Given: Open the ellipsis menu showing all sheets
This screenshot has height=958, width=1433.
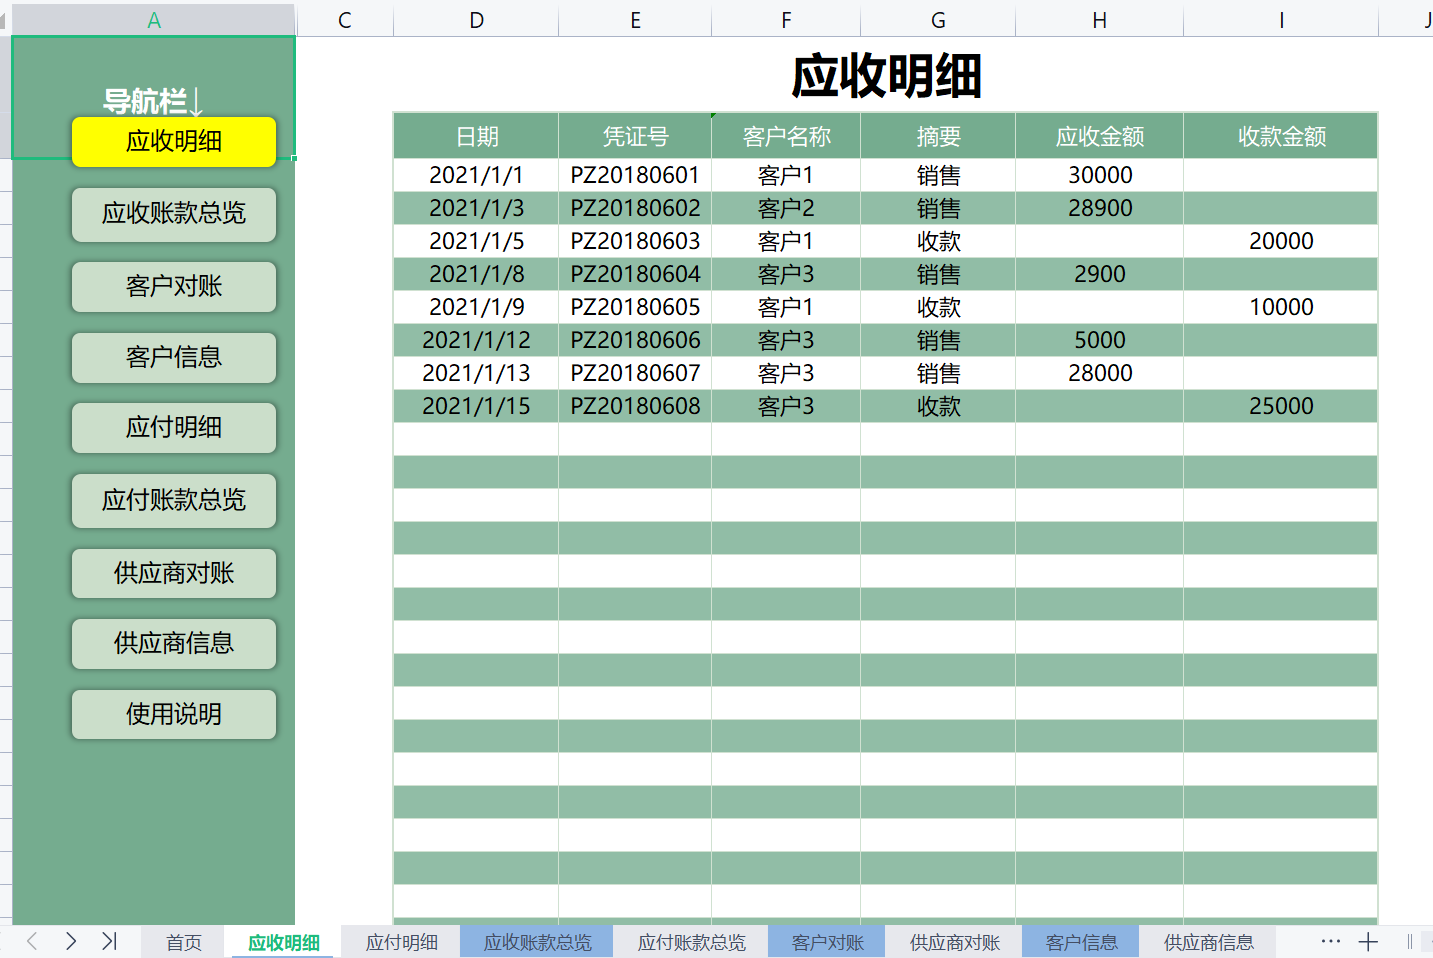Looking at the screenshot, I should pos(1330,941).
